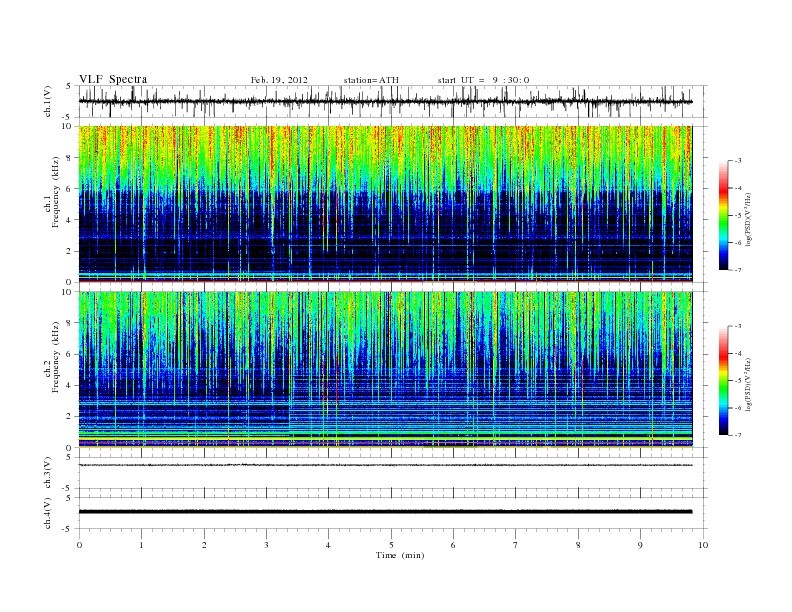
Task: Click the 2 kHz tick on ch.2 frequency axis
Action: click(x=70, y=417)
